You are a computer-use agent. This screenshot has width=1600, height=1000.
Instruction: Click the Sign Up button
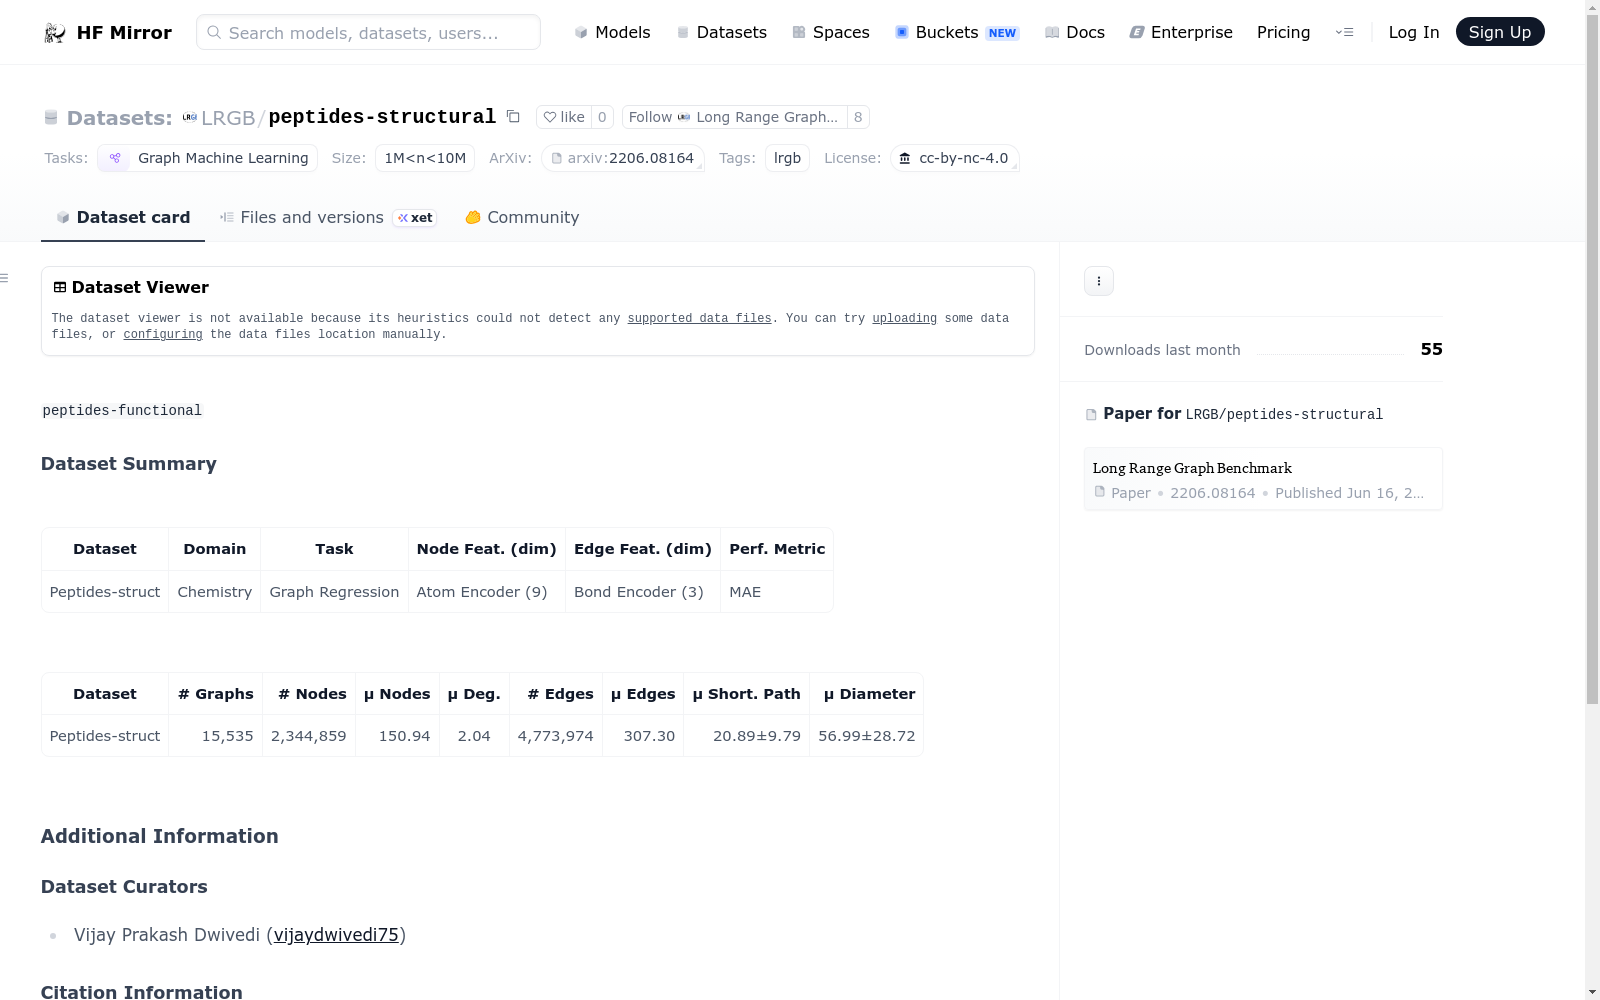point(1500,32)
